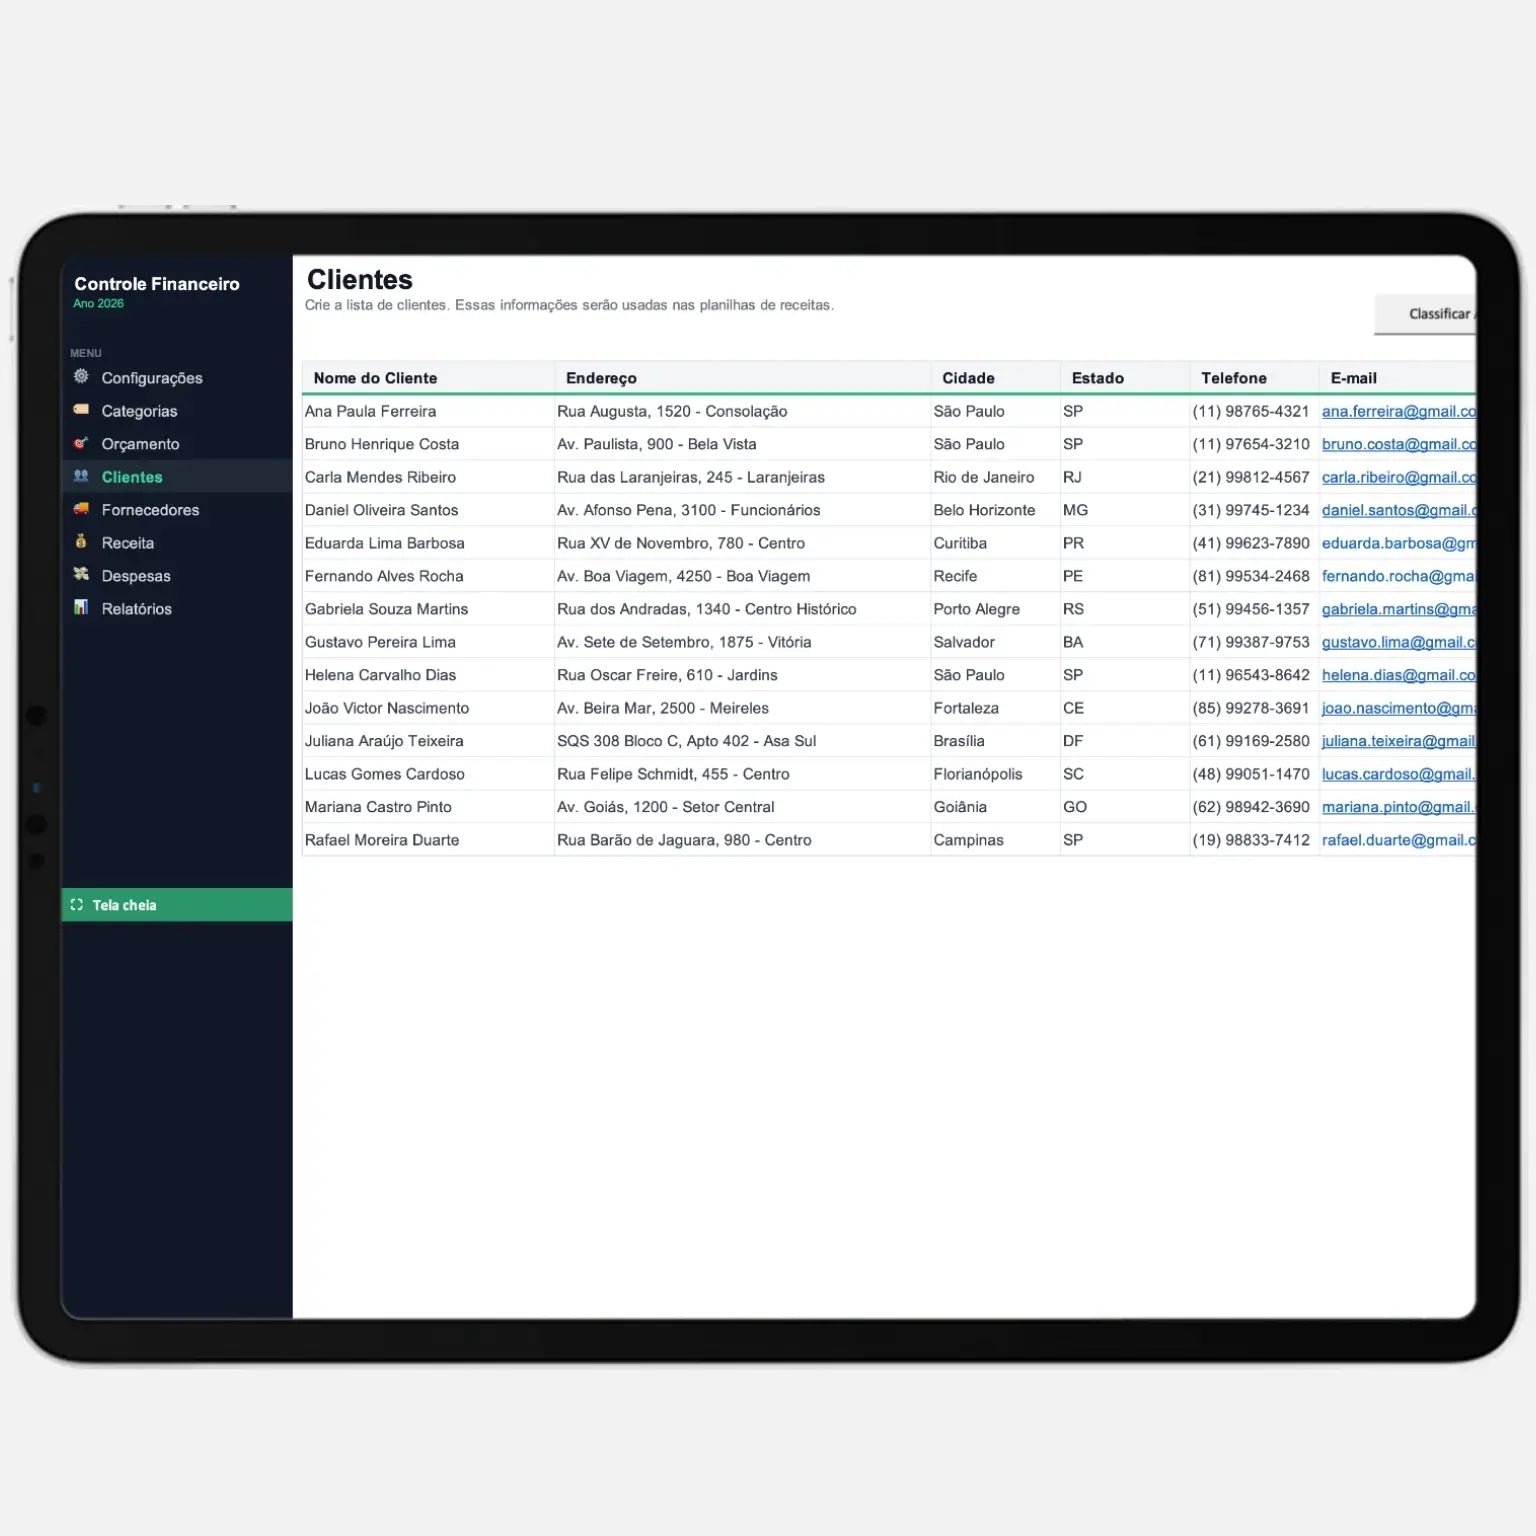The image size is (1536, 1536).
Task: Click the Despesas money icon
Action: point(81,575)
